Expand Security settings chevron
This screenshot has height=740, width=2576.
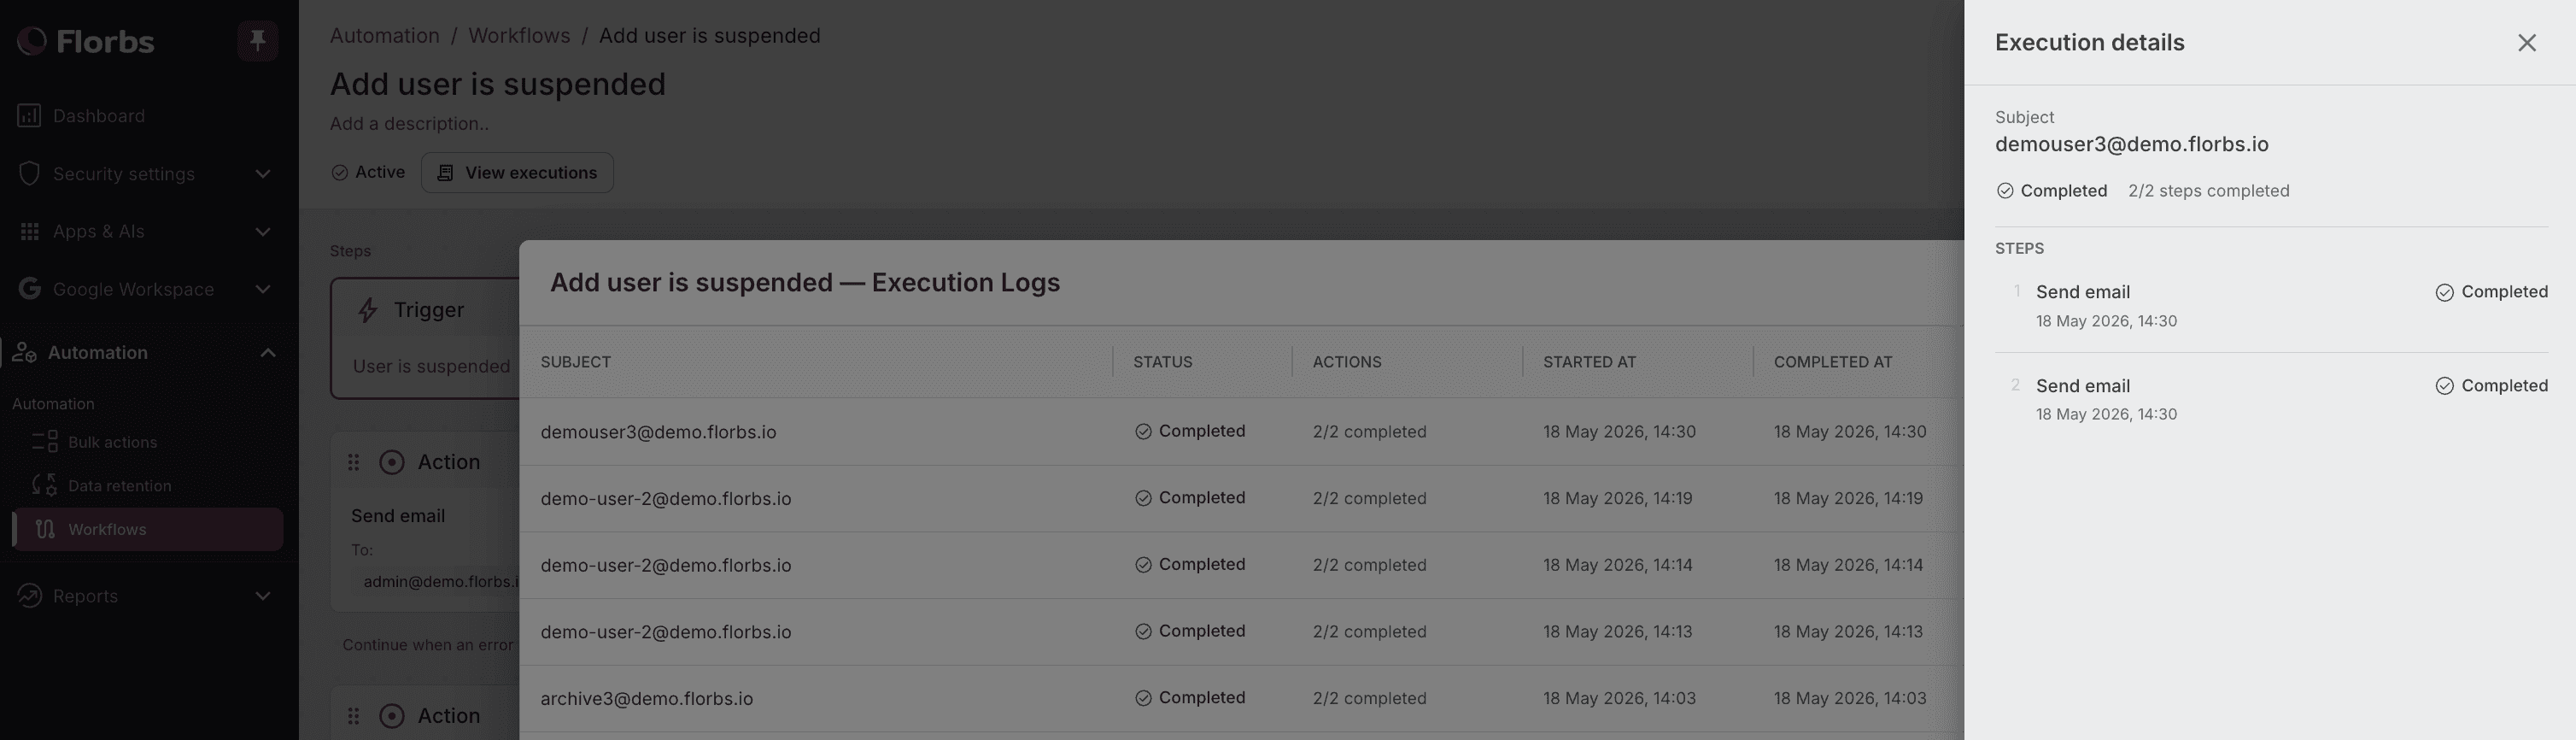click(263, 174)
